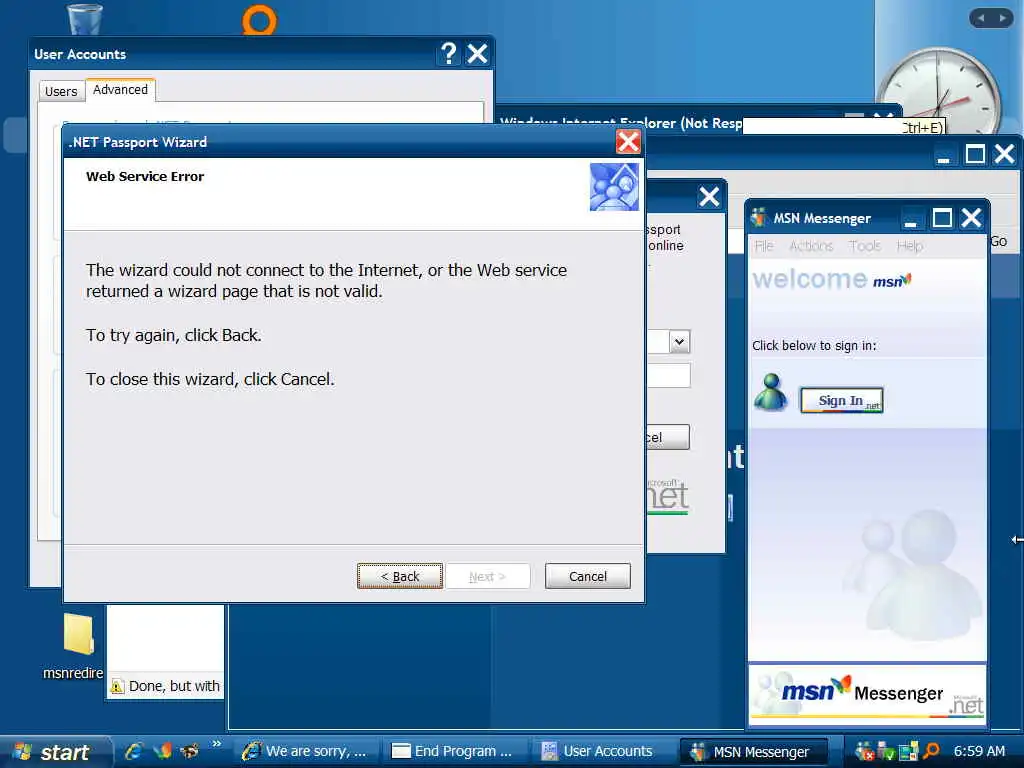The height and width of the screenshot is (768, 1024).
Task: Switch to End Program taskbar button
Action: 456,751
